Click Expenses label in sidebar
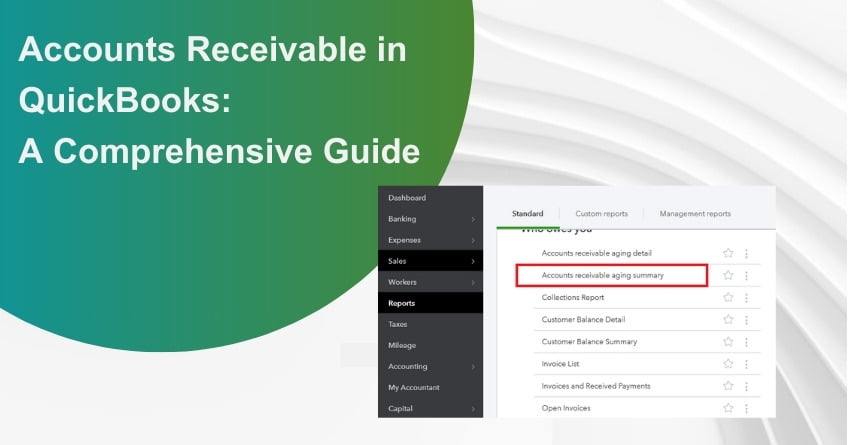 404,240
